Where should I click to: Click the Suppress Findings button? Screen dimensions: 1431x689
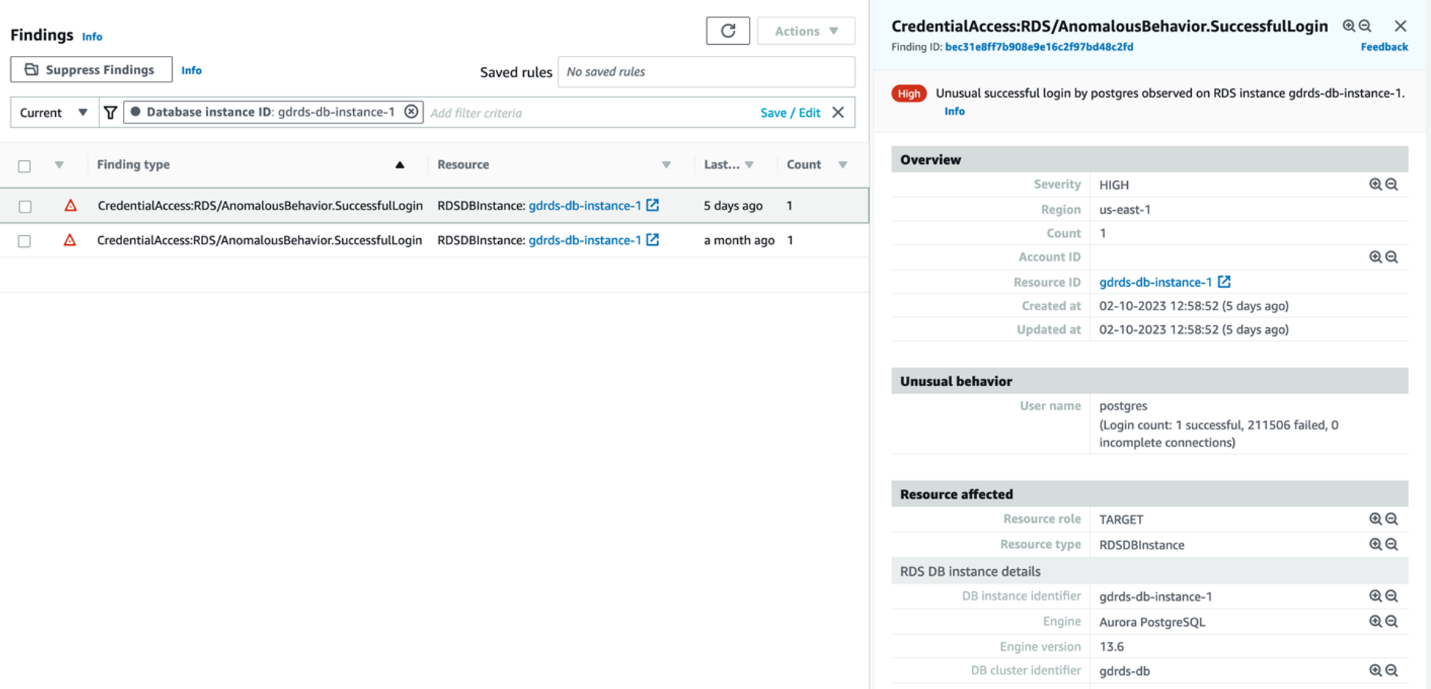(91, 69)
